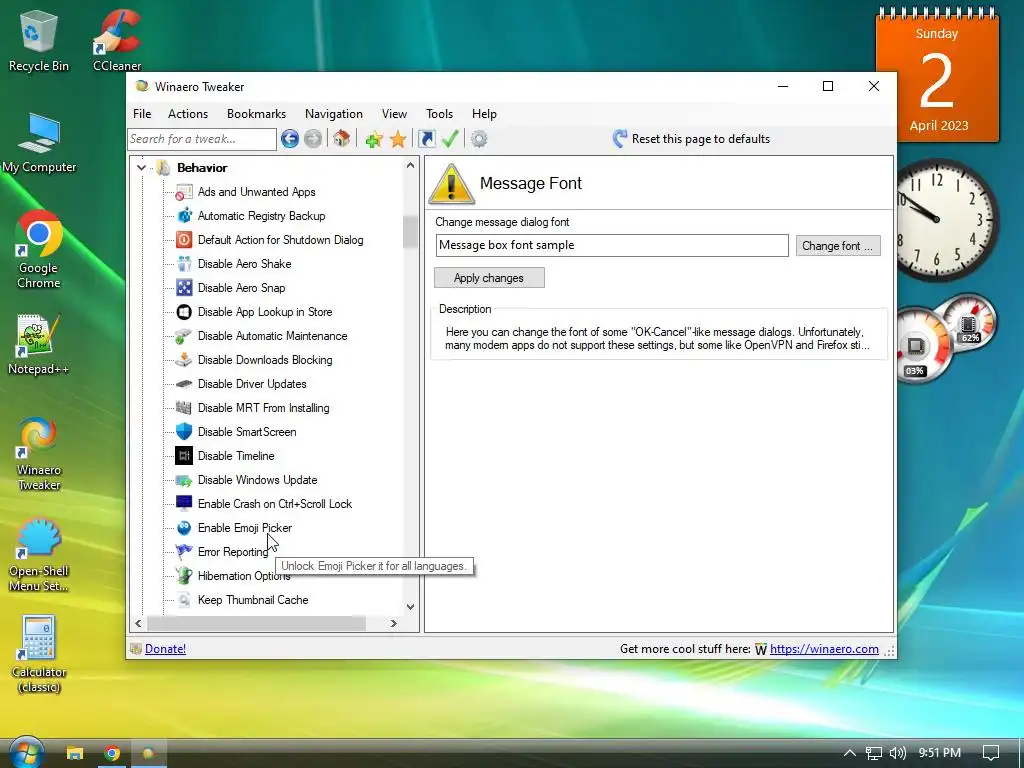The image size is (1024, 768).
Task: Select the Notepad++ desktop shortcut
Action: (x=39, y=345)
